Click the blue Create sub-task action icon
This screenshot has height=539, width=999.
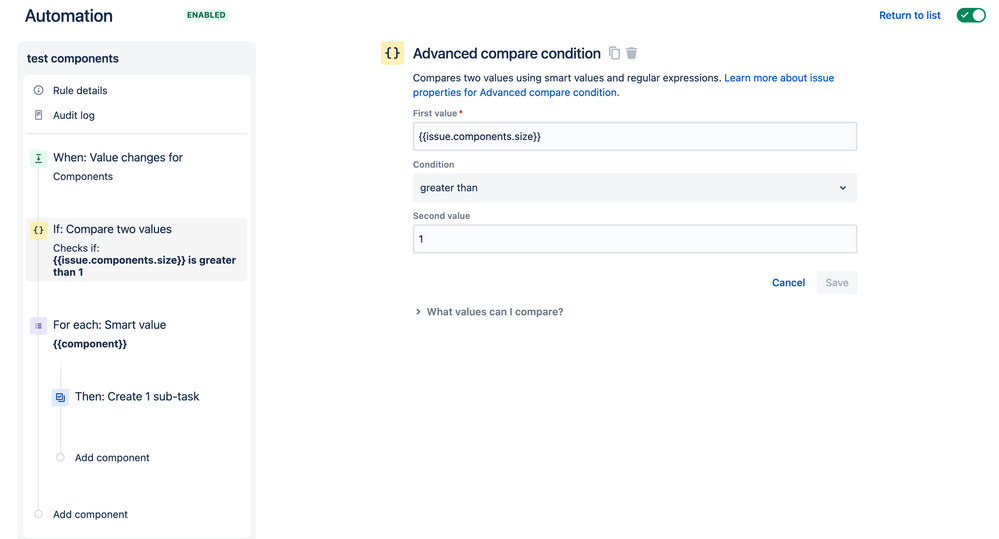pos(60,397)
